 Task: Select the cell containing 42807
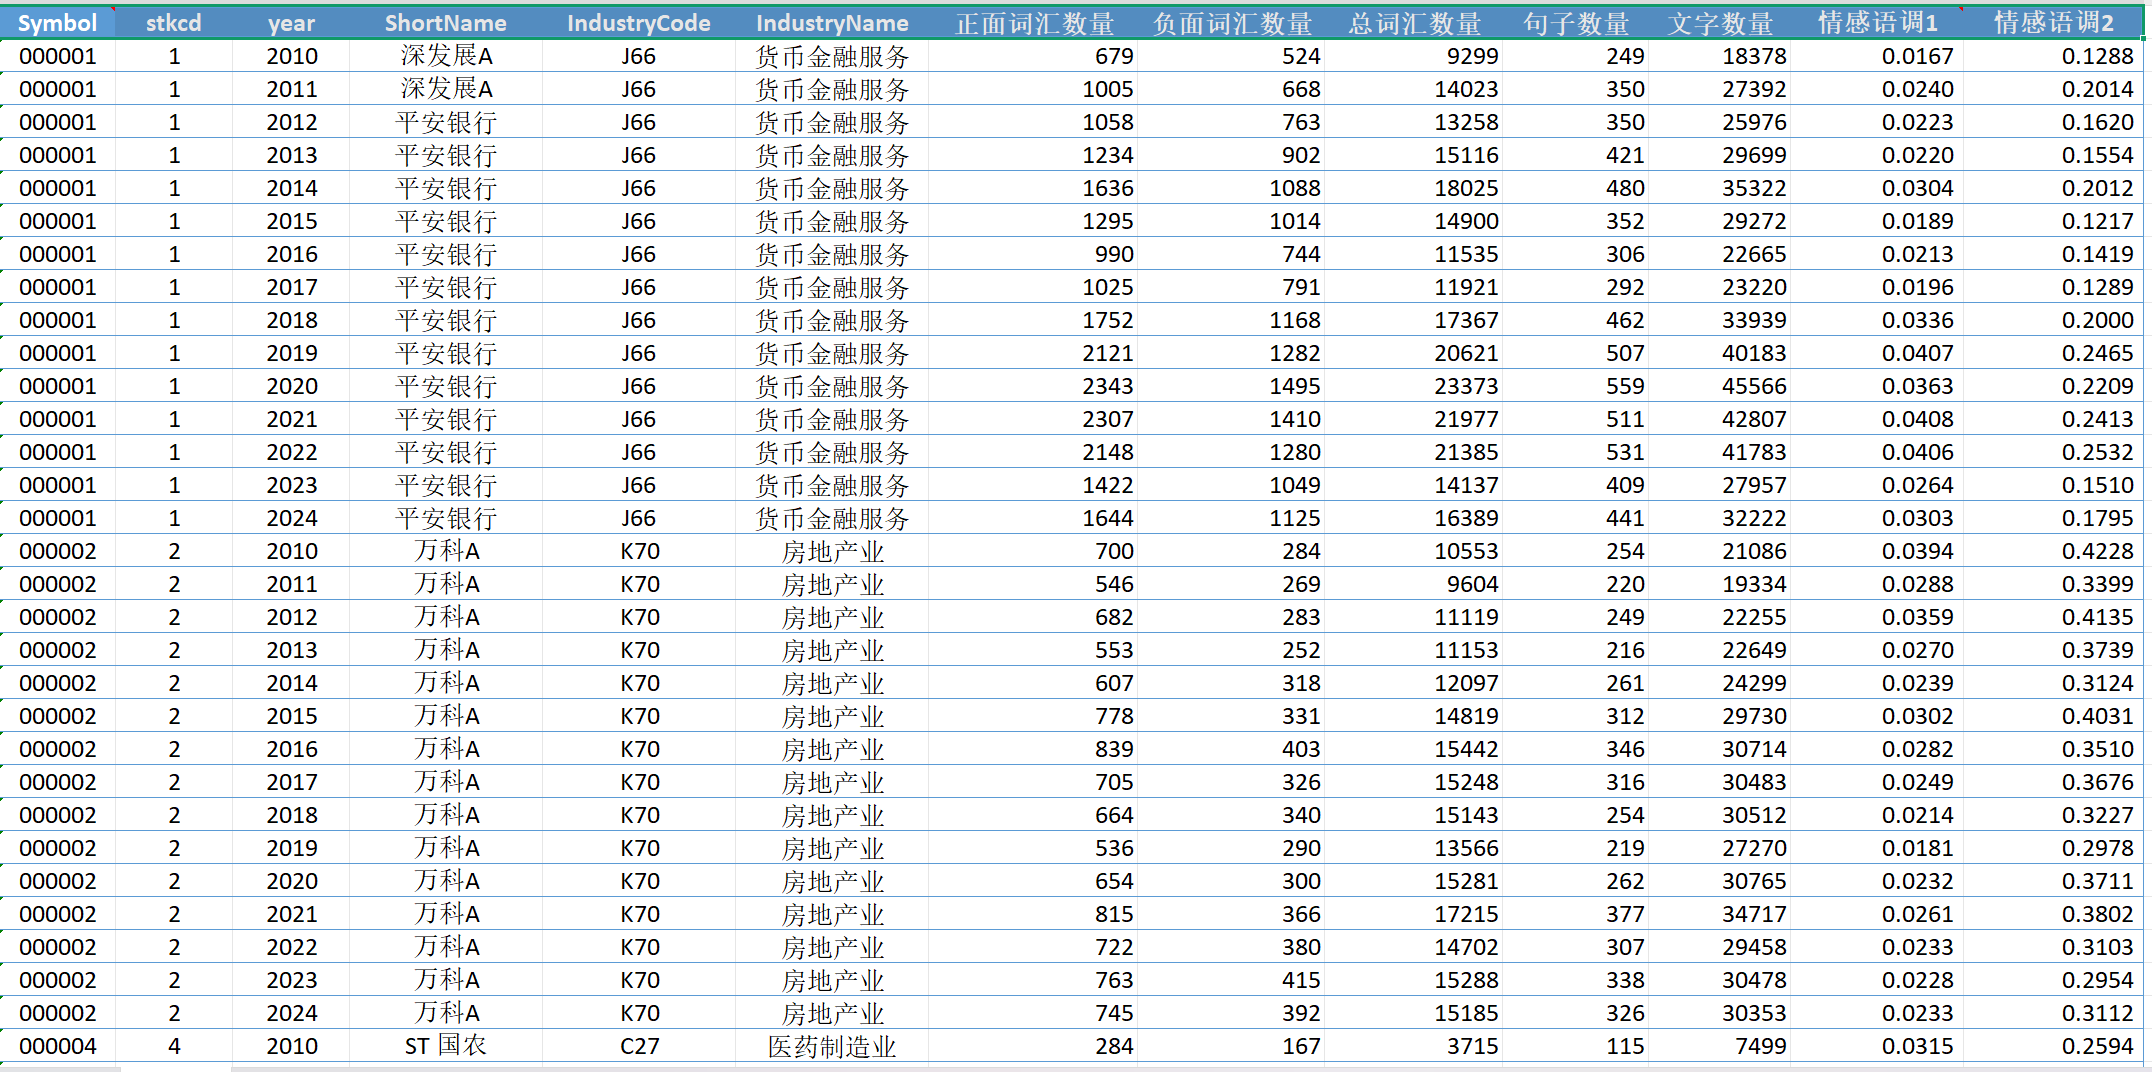1720,419
